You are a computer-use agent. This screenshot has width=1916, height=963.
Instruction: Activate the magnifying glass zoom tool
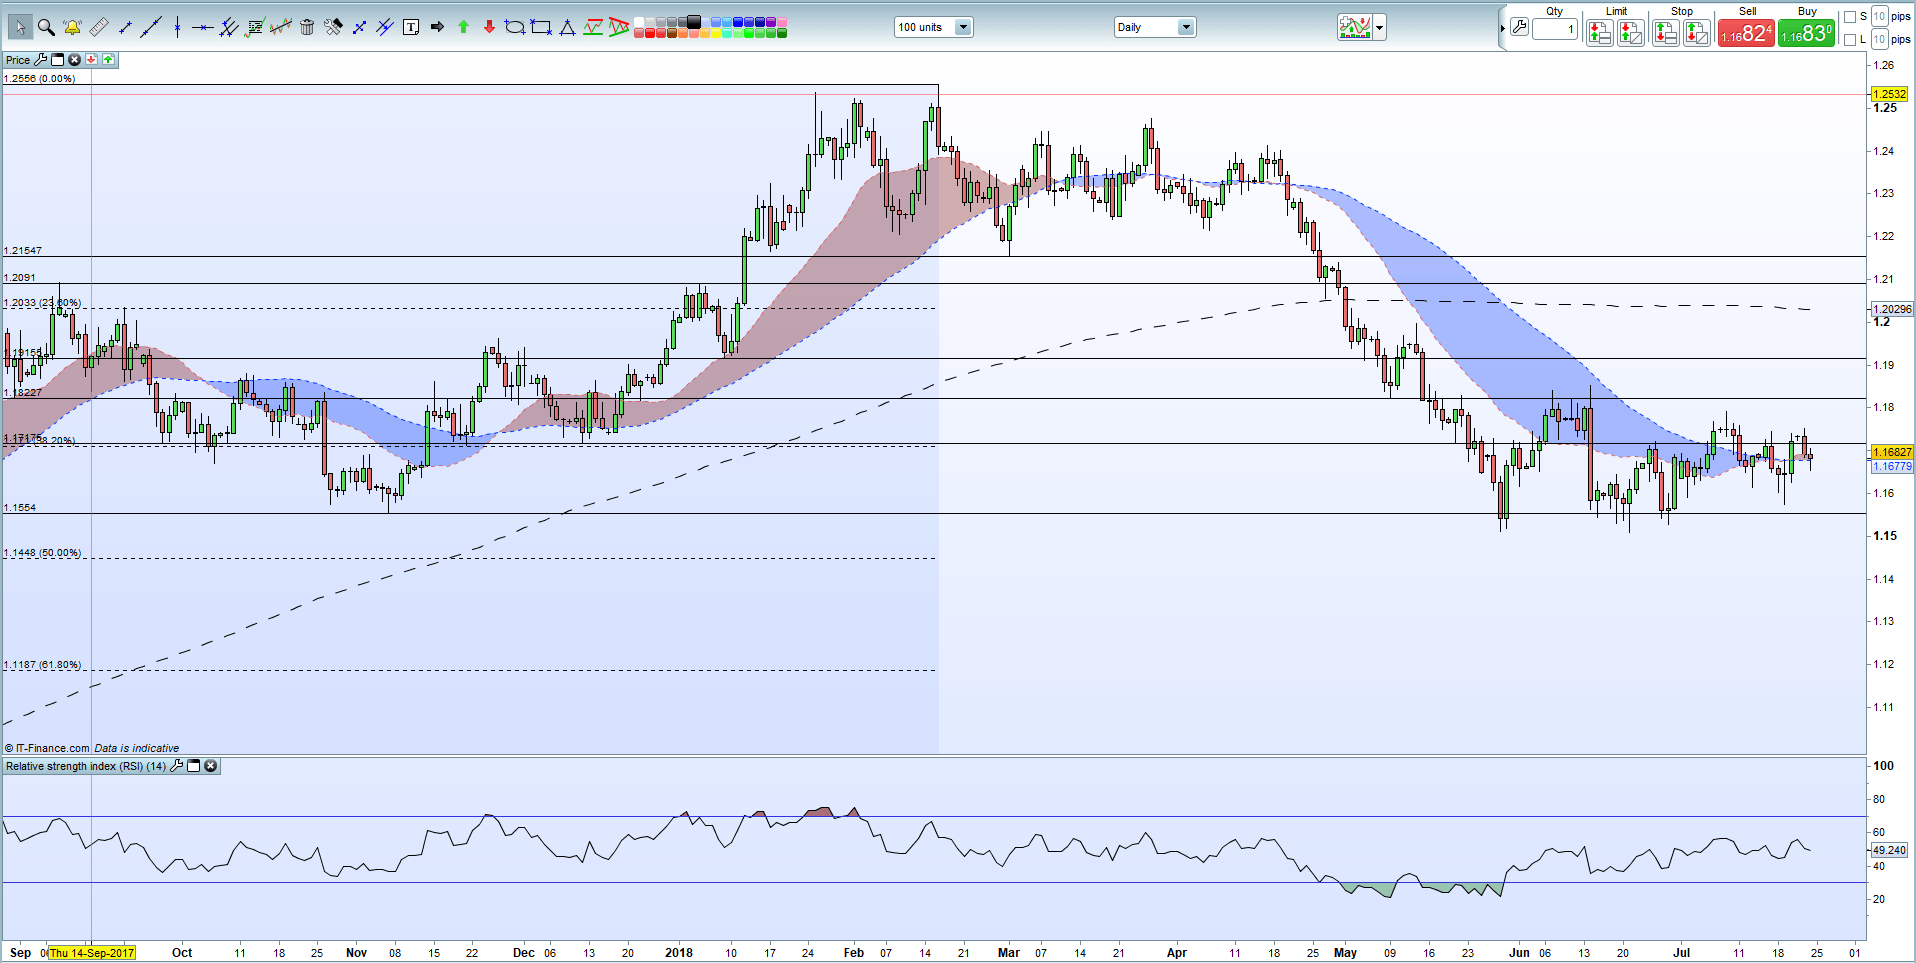coord(46,27)
